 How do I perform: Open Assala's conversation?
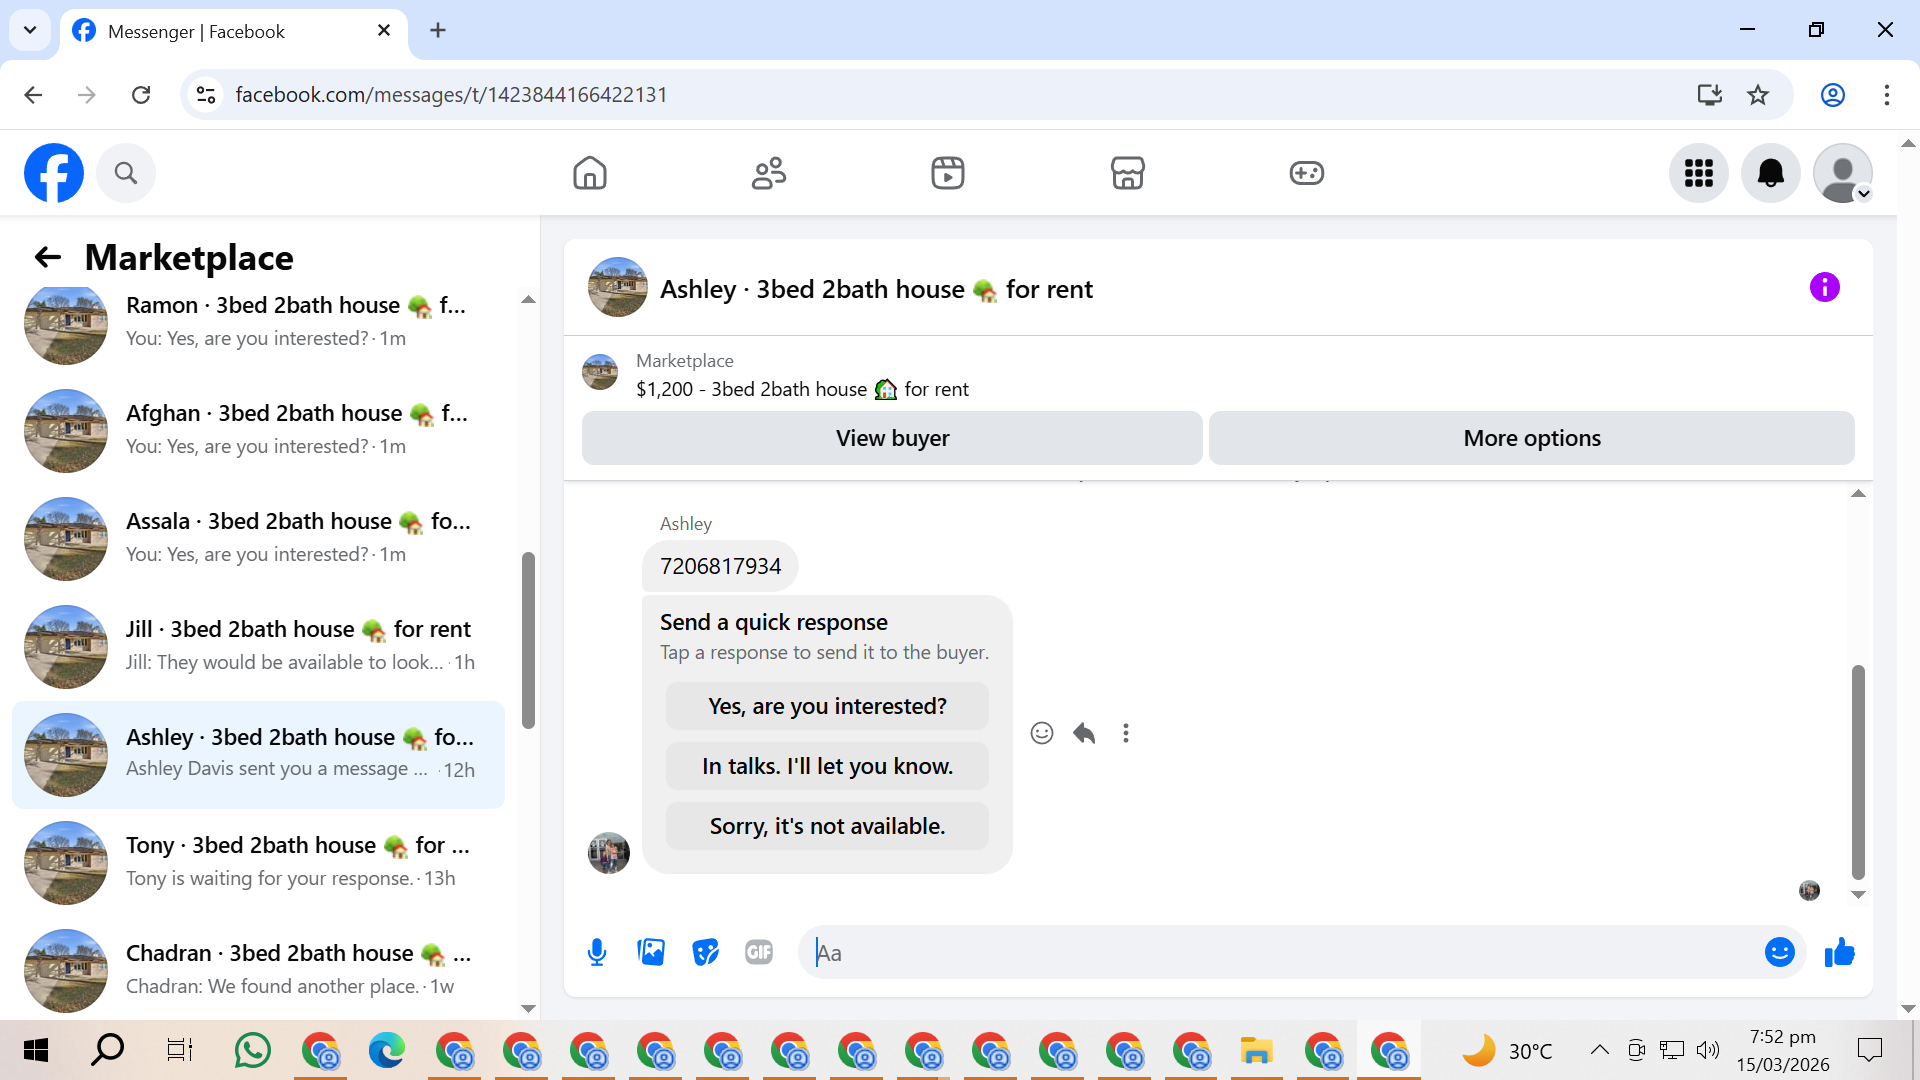(258, 538)
